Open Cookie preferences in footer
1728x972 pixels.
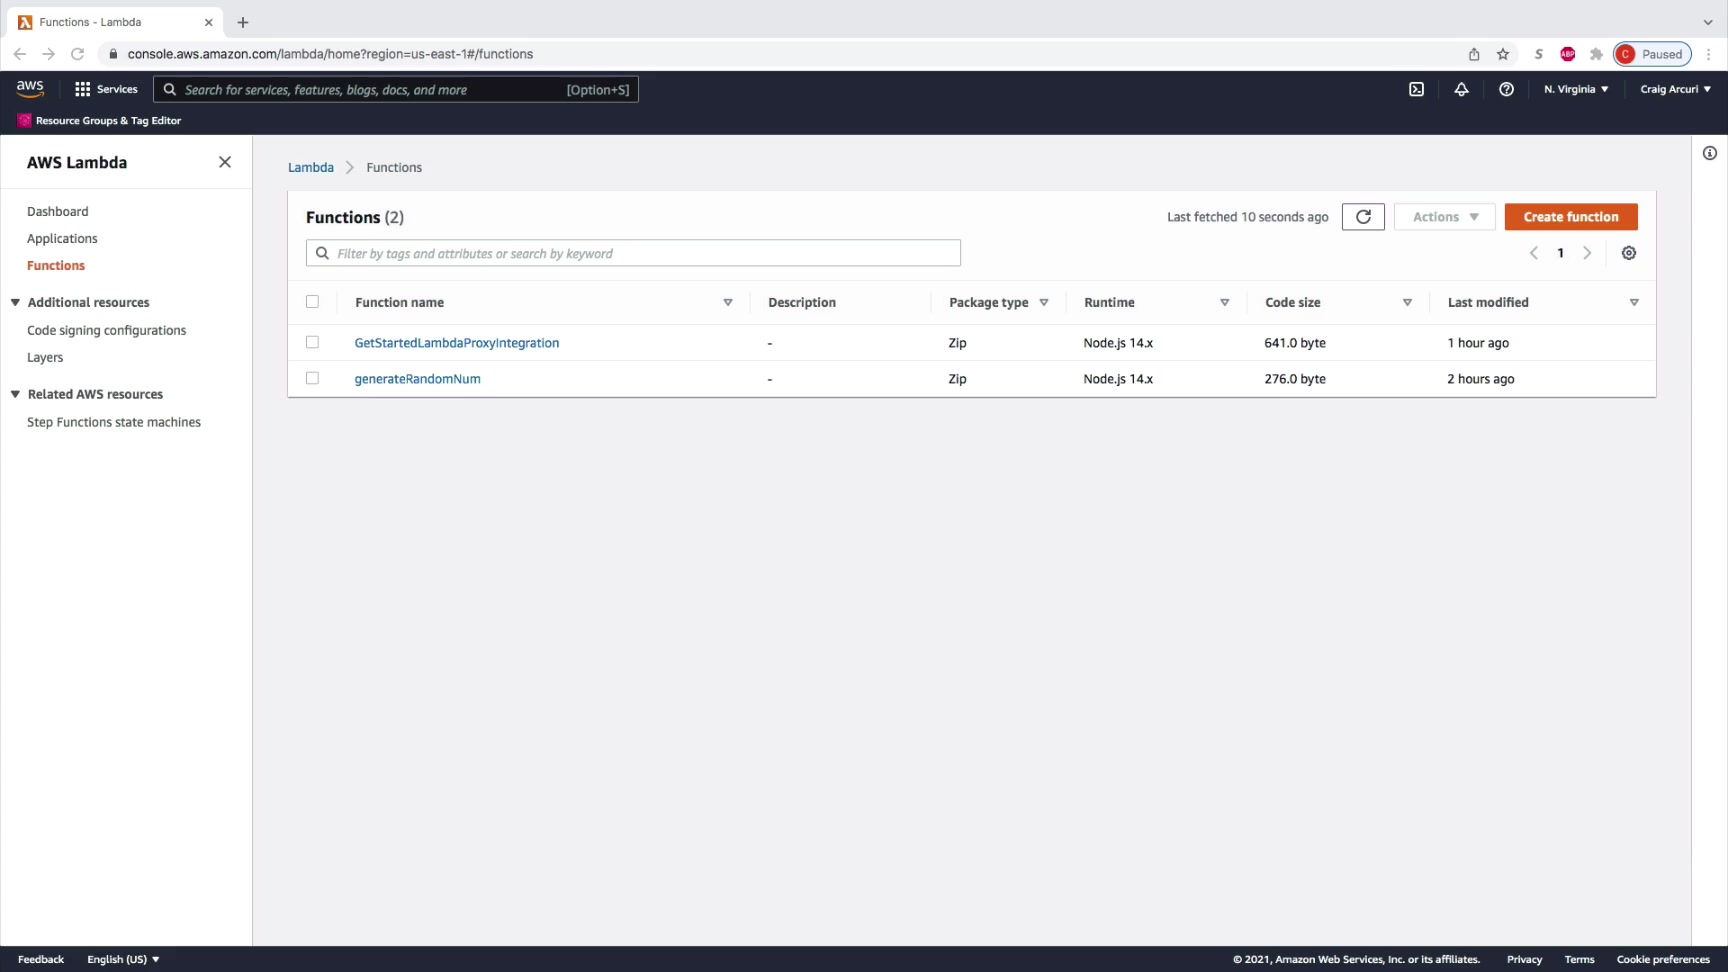(x=1664, y=959)
